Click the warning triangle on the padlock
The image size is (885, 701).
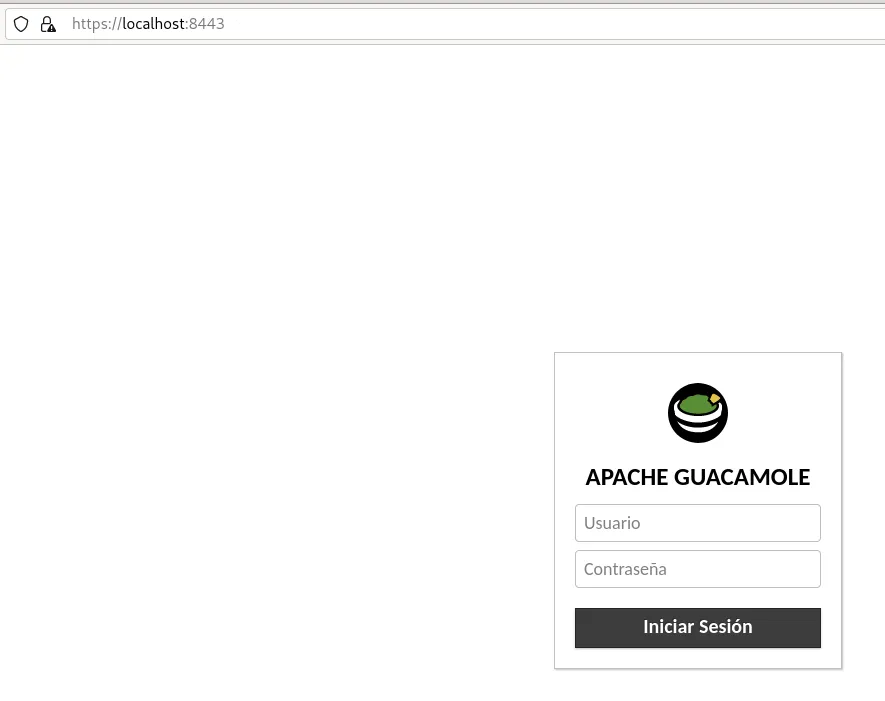[x=50, y=28]
